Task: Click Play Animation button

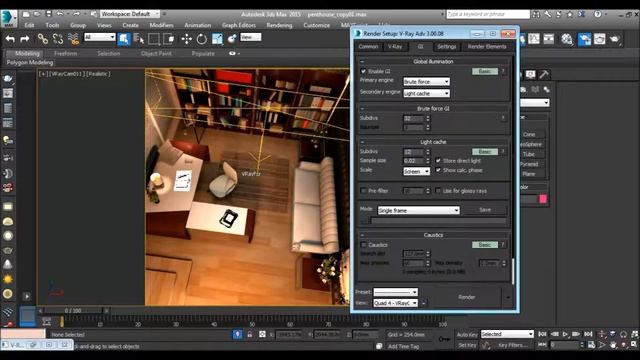Action: (565, 334)
